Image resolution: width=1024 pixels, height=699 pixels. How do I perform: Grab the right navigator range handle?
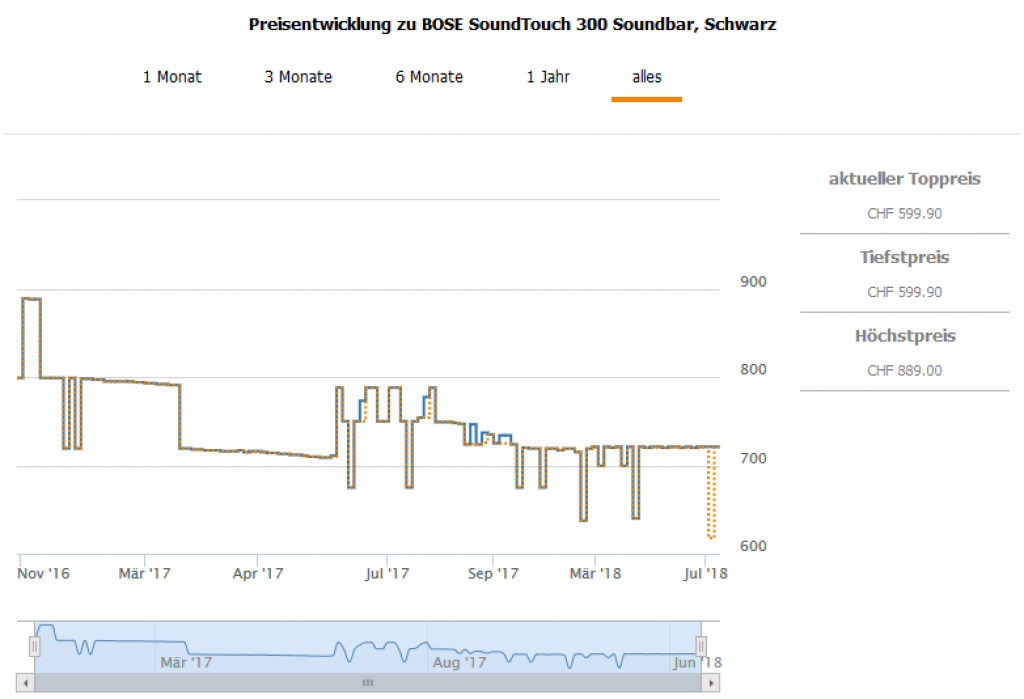click(701, 647)
